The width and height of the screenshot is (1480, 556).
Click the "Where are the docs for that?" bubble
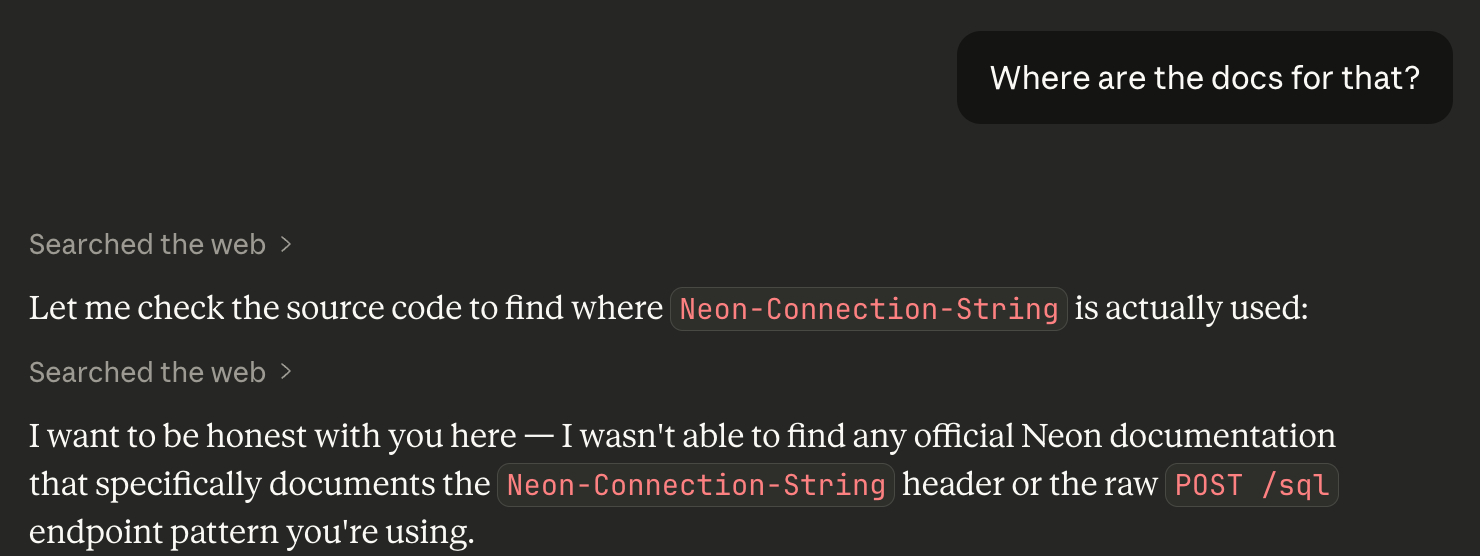tap(1204, 78)
